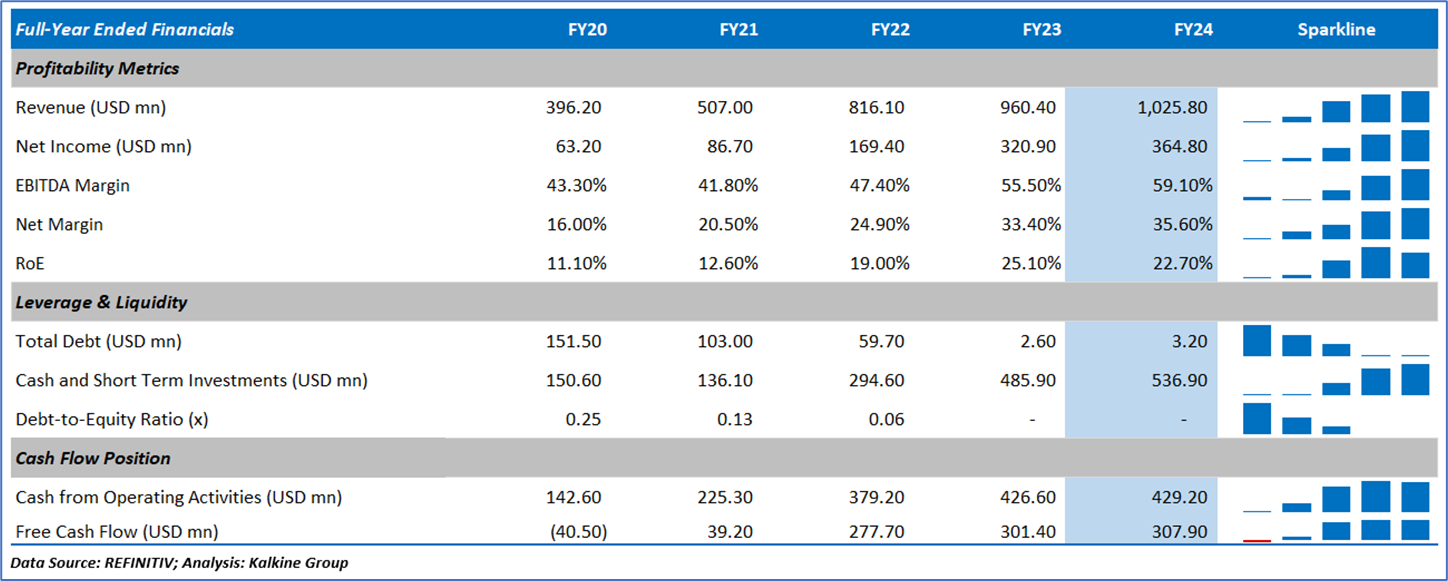This screenshot has height=581, width=1448.
Task: Click the Net Margin row label
Action: point(59,224)
